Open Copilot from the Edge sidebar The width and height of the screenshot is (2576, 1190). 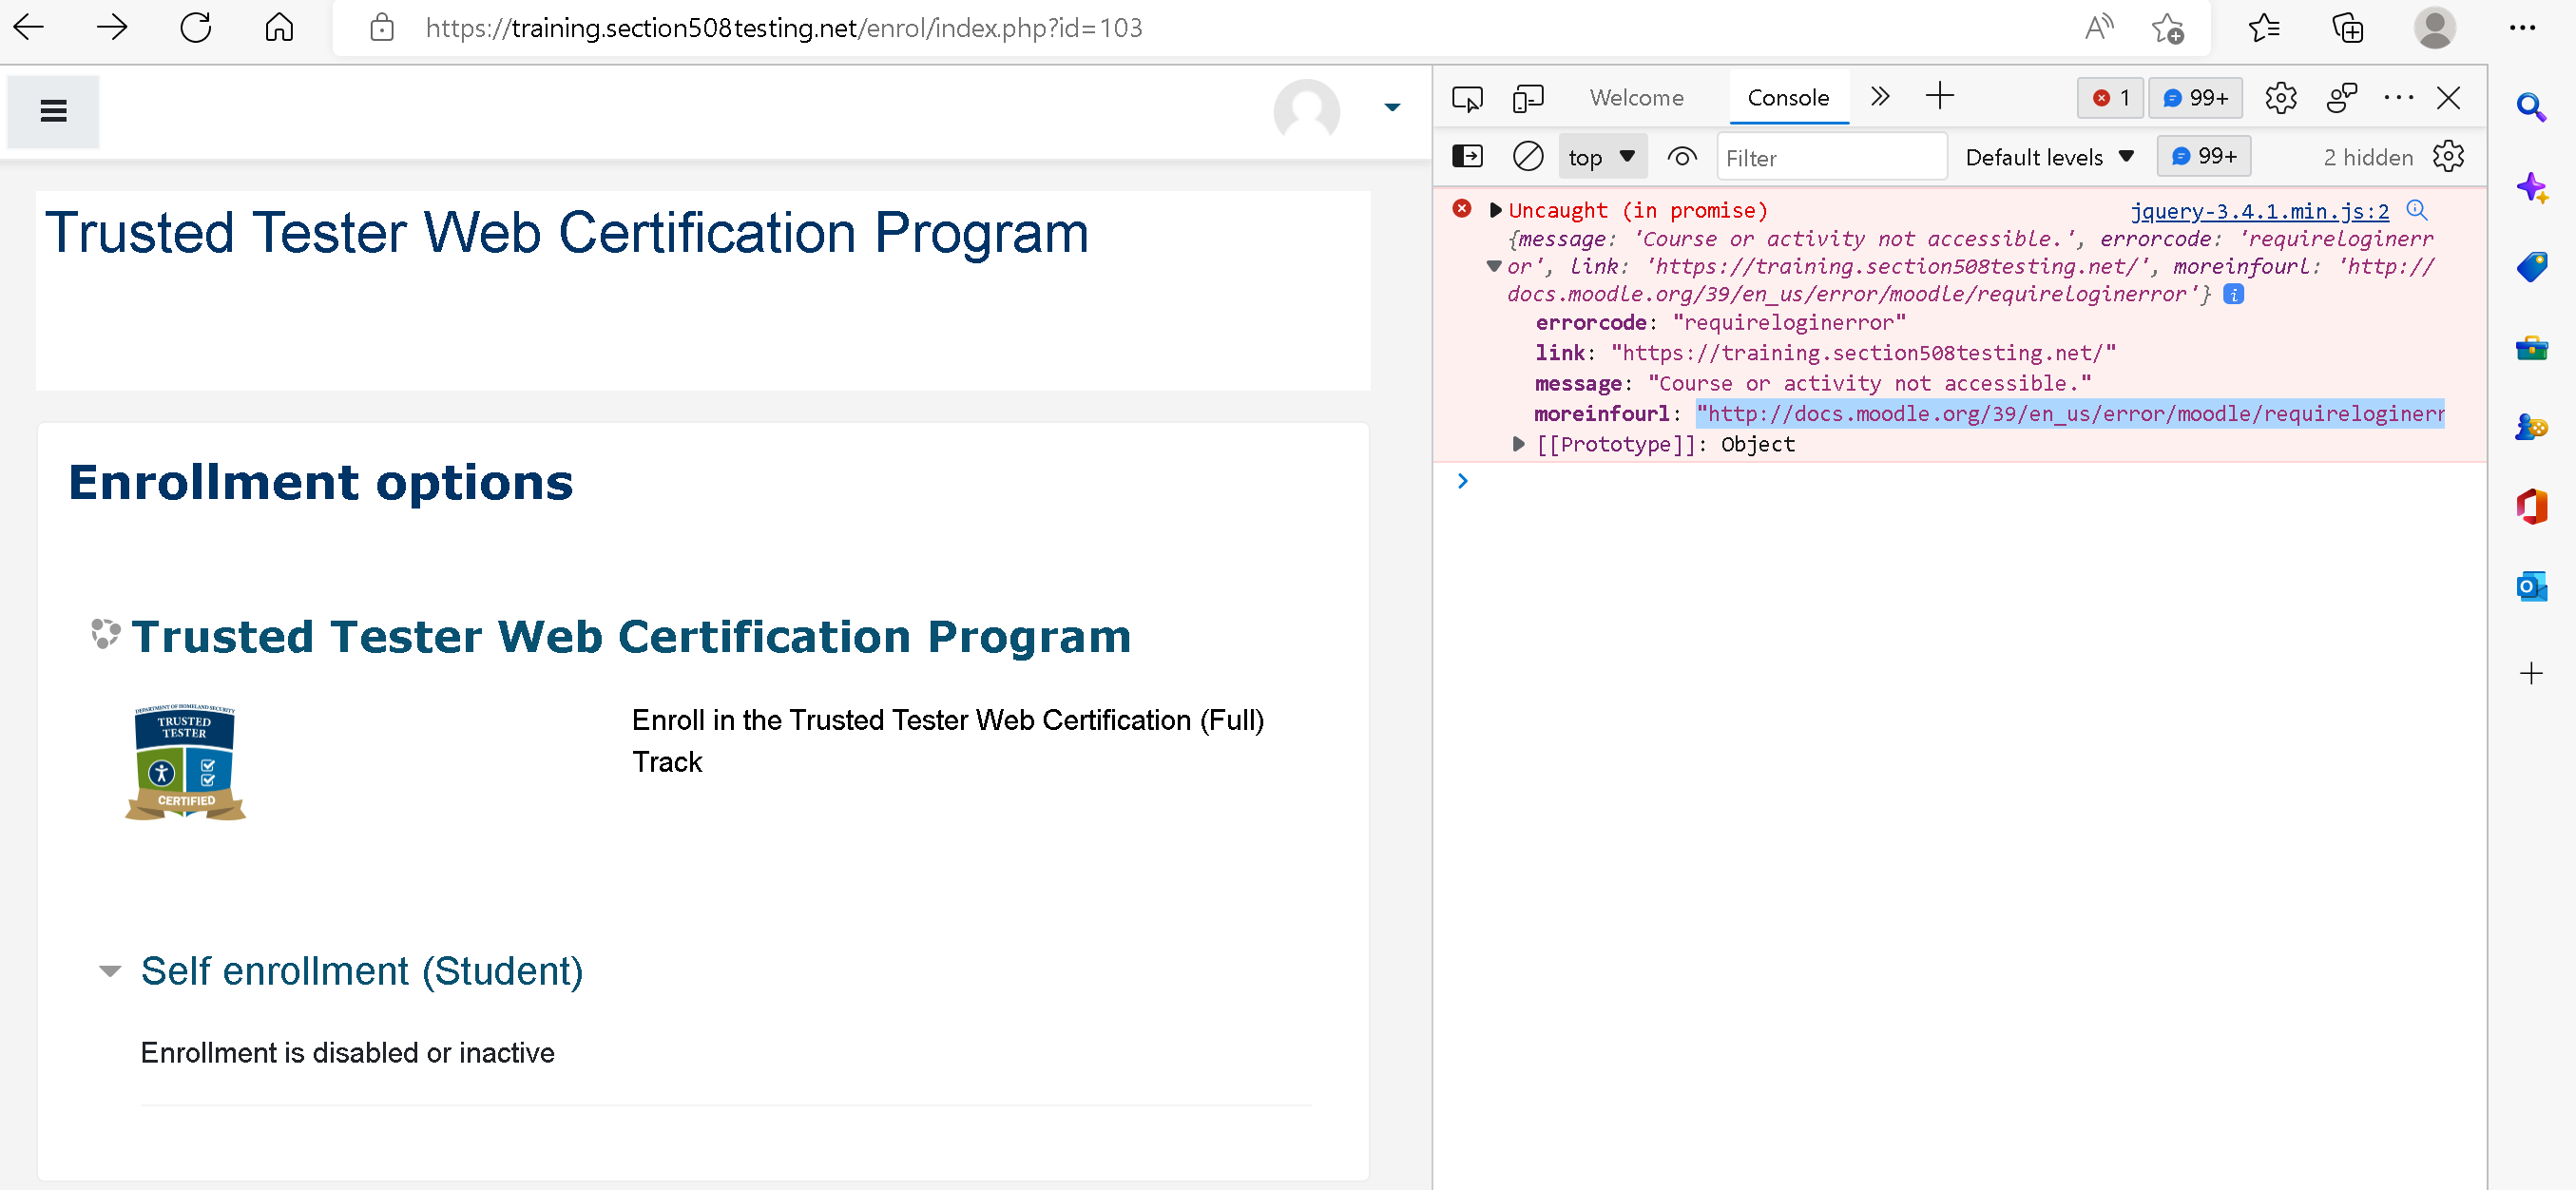coord(2532,188)
